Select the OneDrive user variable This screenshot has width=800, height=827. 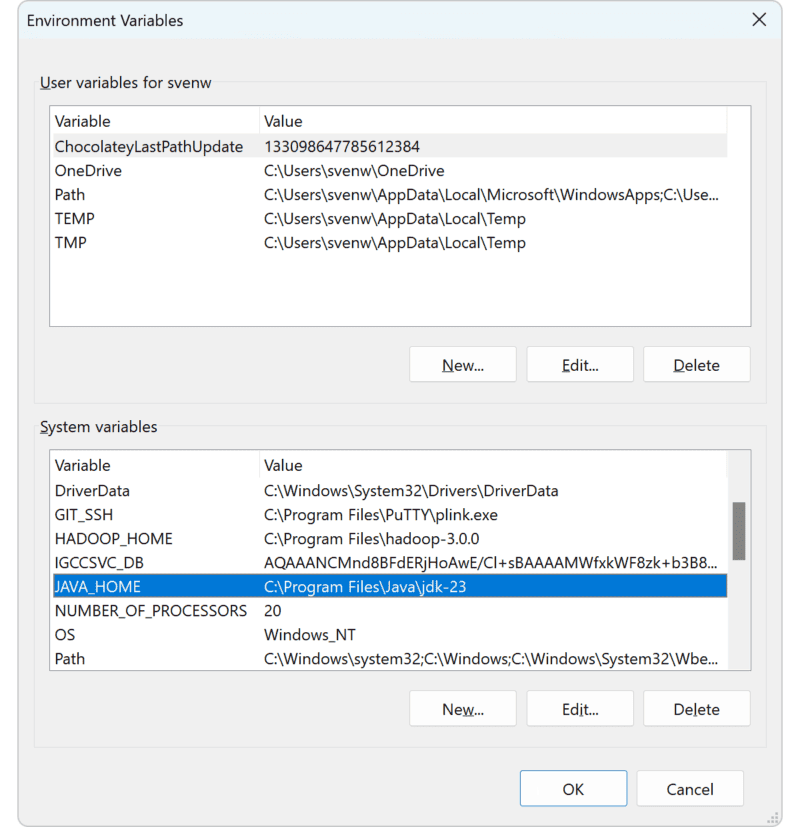pyautogui.click(x=150, y=170)
